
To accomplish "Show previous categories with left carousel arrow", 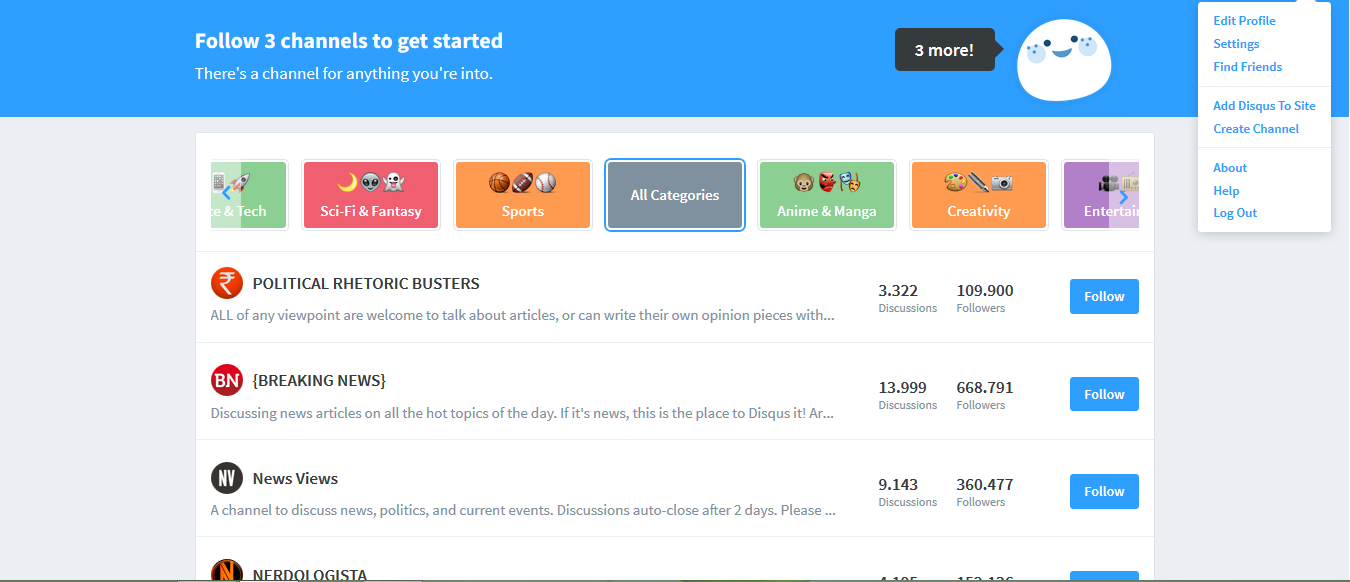I will (226, 195).
